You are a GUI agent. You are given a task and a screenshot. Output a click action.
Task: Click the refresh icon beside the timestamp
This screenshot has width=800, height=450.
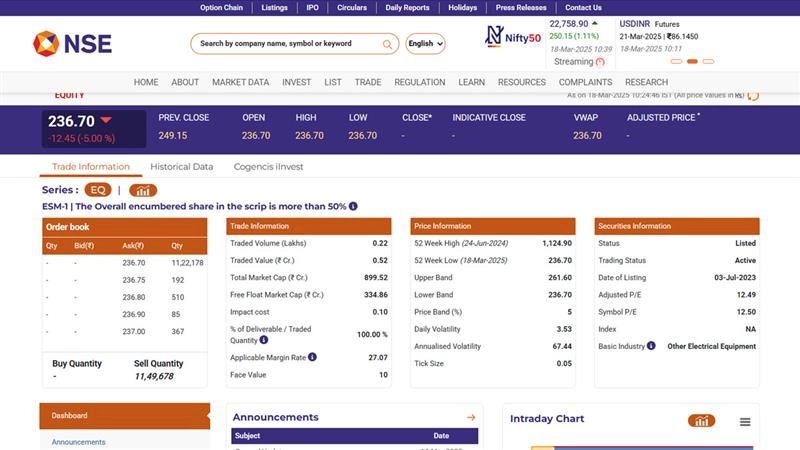753,96
